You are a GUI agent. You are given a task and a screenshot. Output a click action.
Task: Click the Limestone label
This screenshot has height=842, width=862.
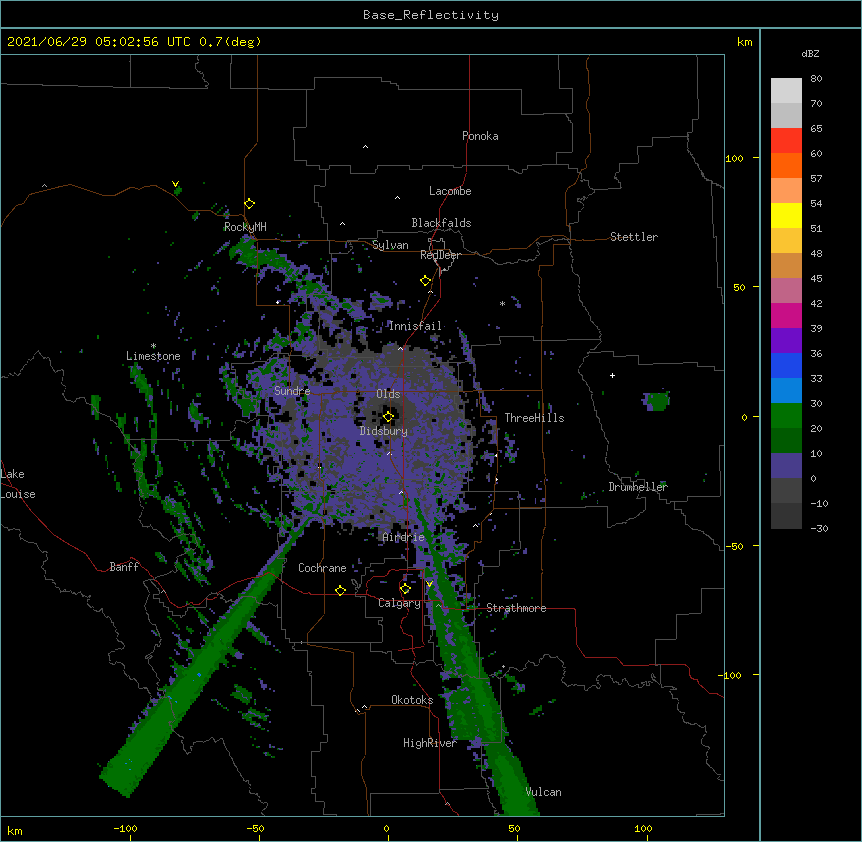point(153,356)
